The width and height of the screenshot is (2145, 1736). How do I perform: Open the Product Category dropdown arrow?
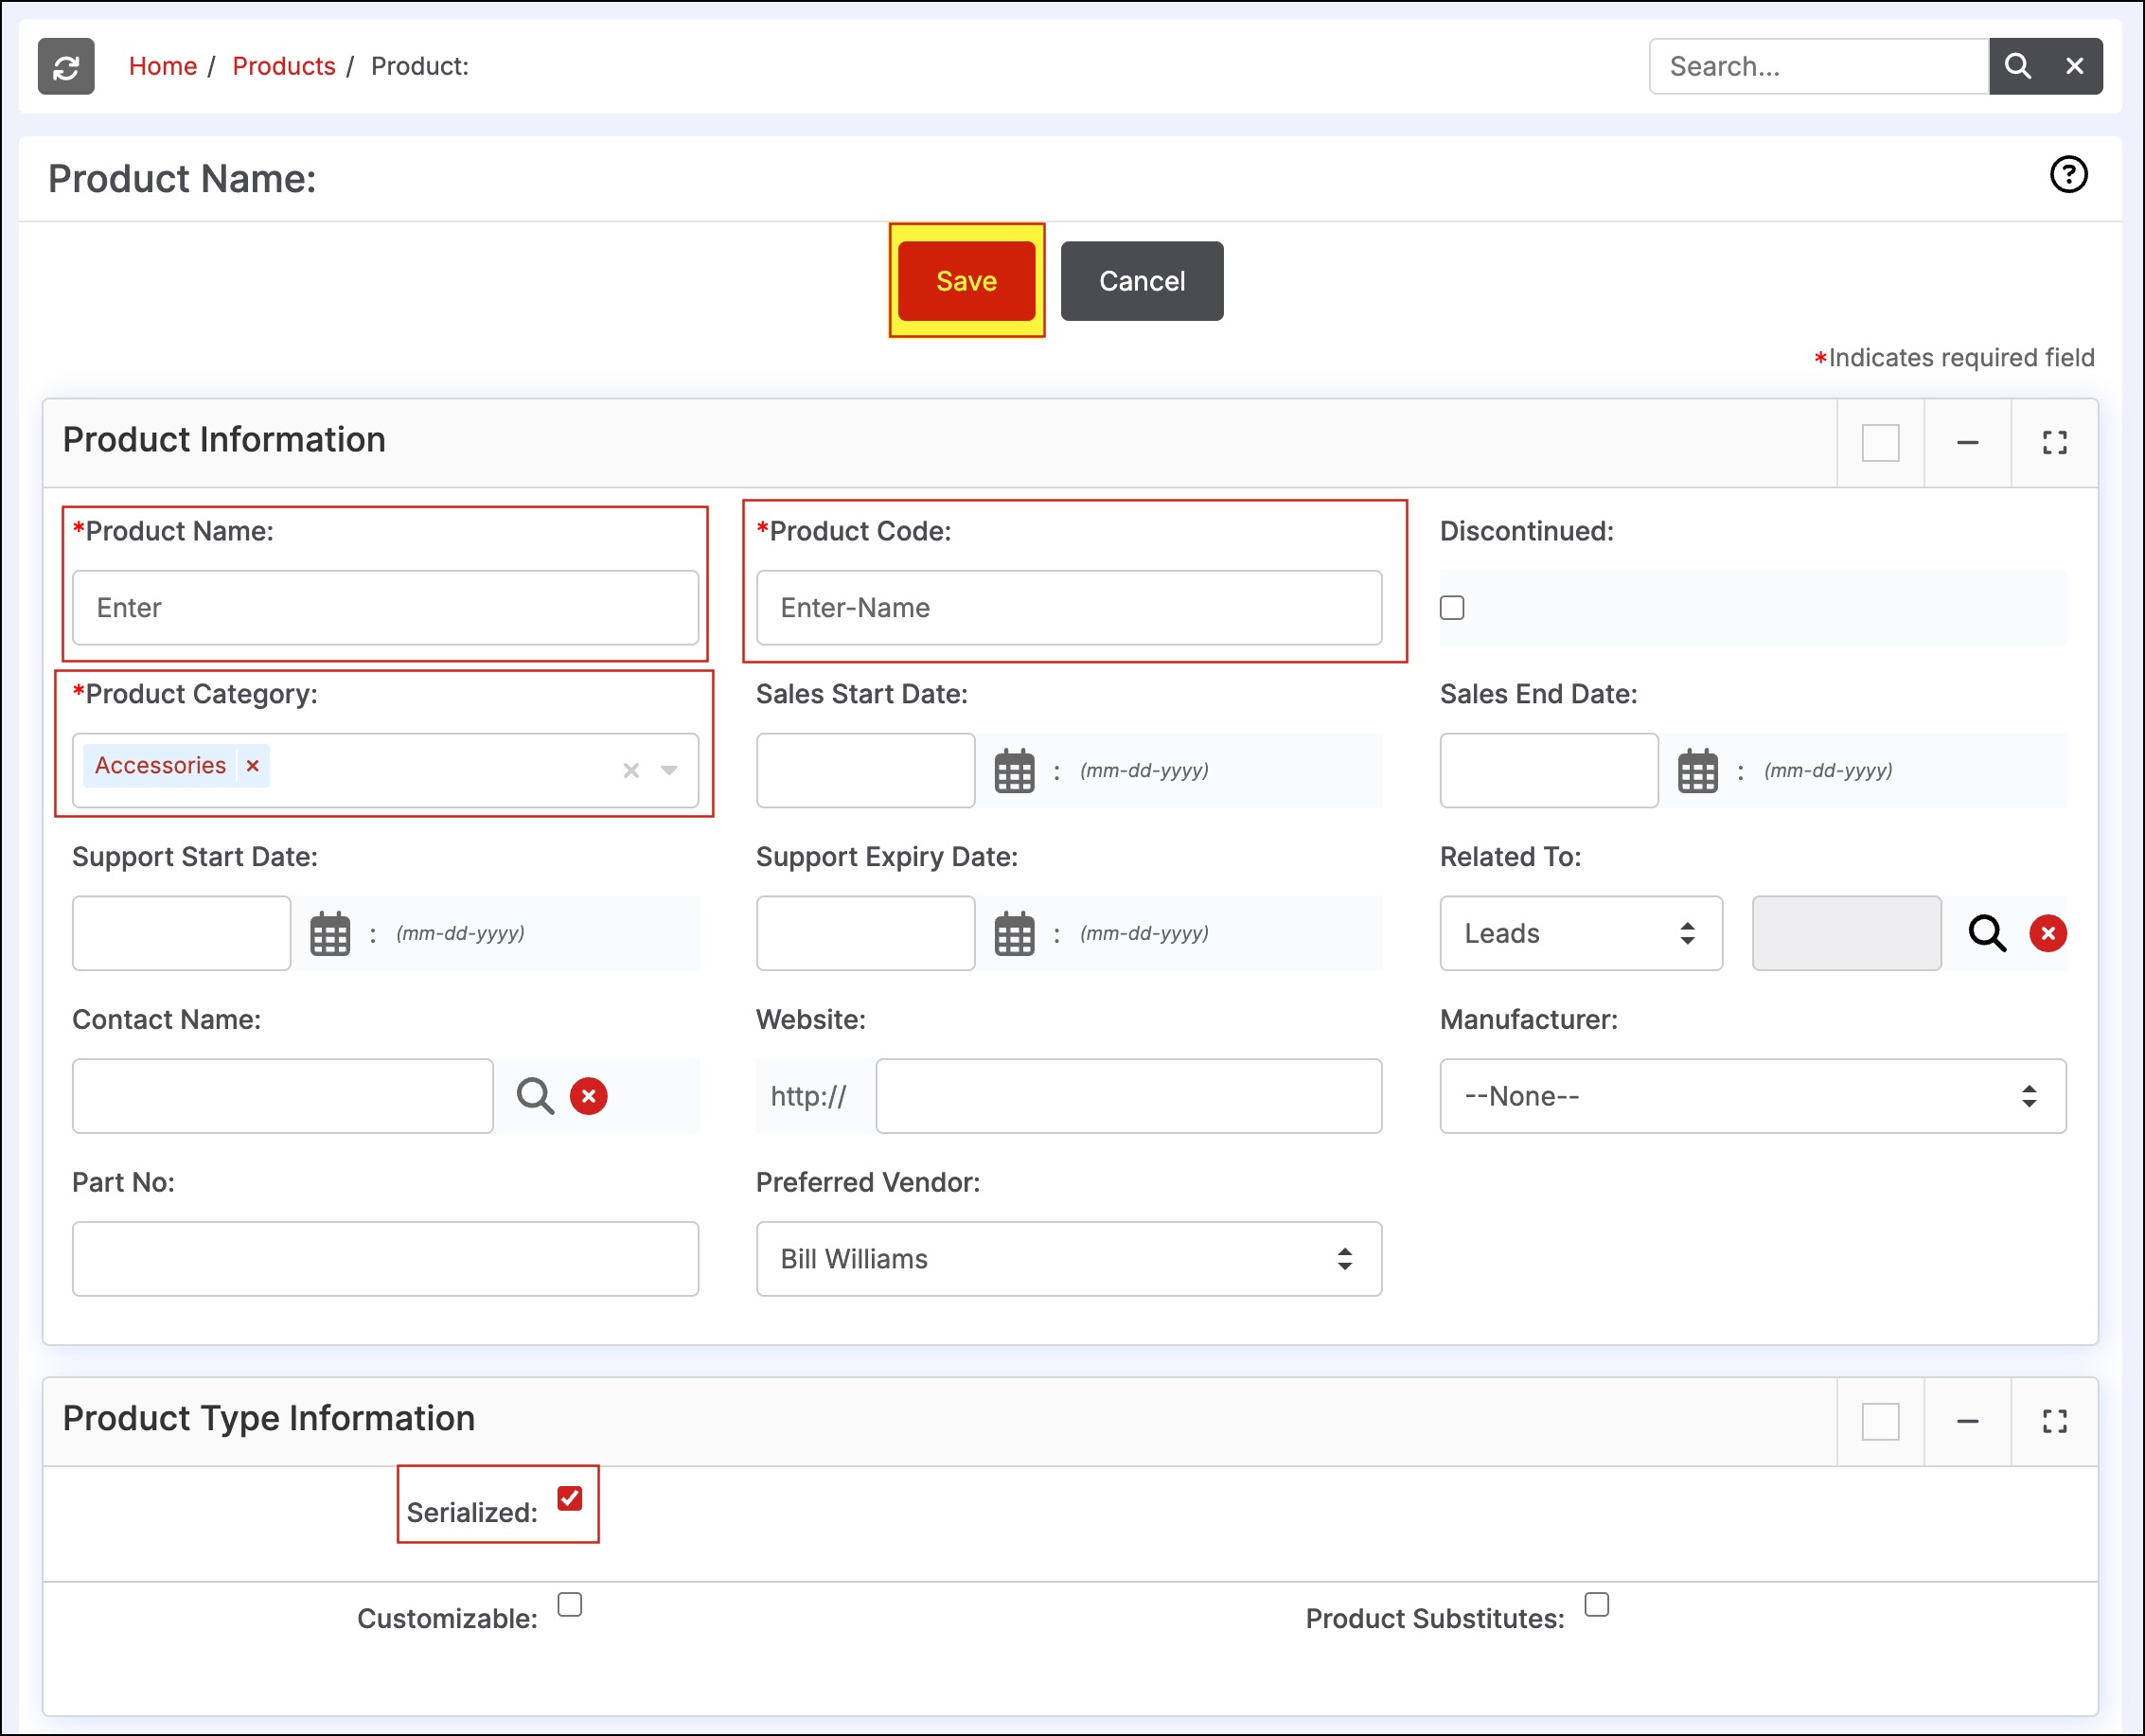669,771
